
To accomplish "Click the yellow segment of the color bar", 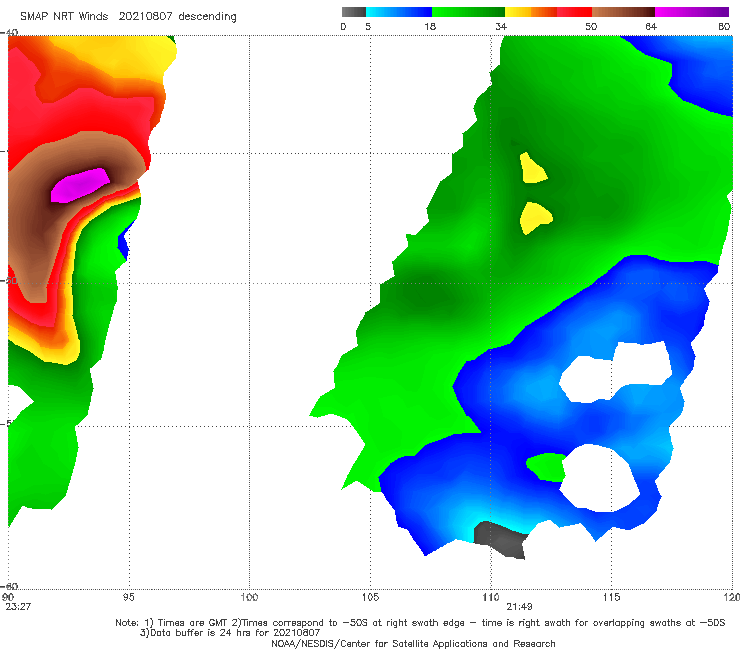I will 518,12.
